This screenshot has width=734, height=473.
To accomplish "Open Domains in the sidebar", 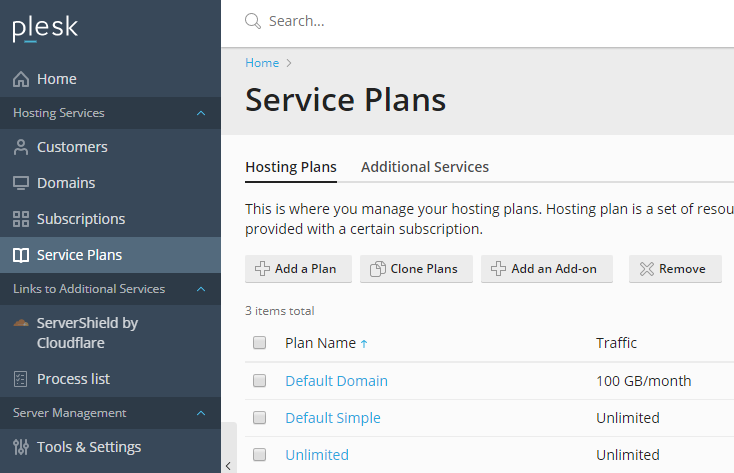I will 110,183.
